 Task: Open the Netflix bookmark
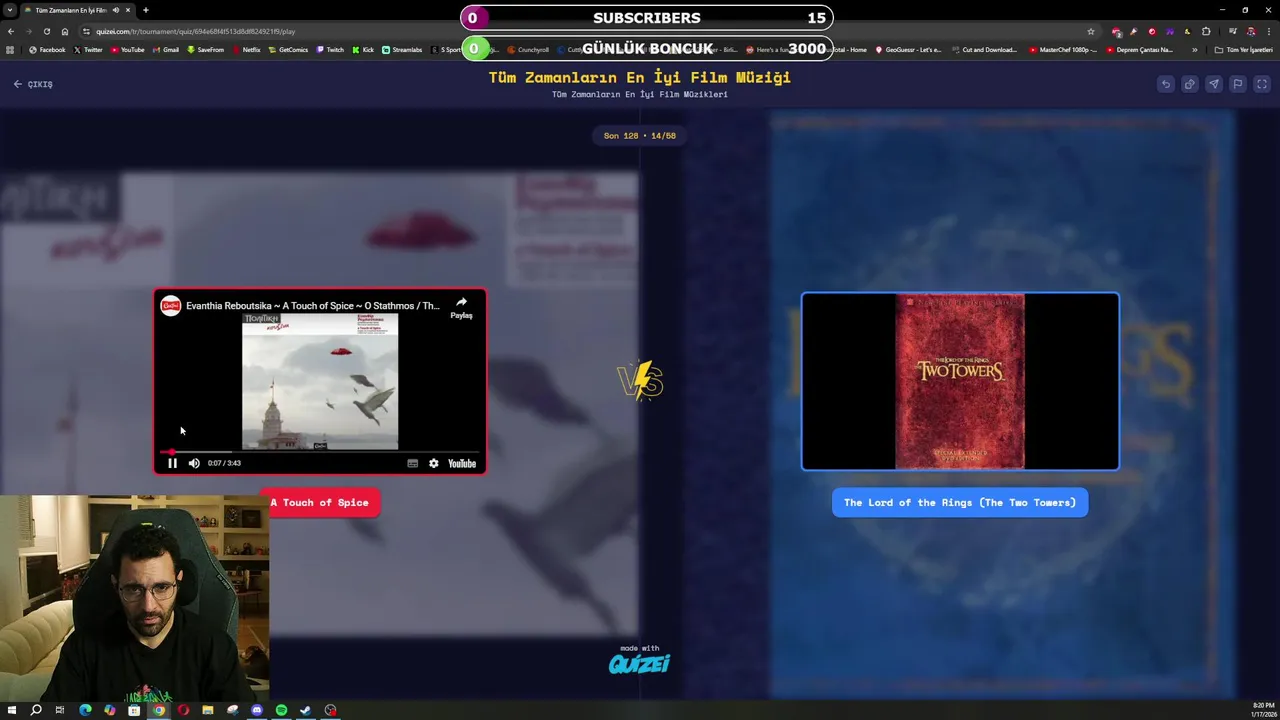click(246, 49)
